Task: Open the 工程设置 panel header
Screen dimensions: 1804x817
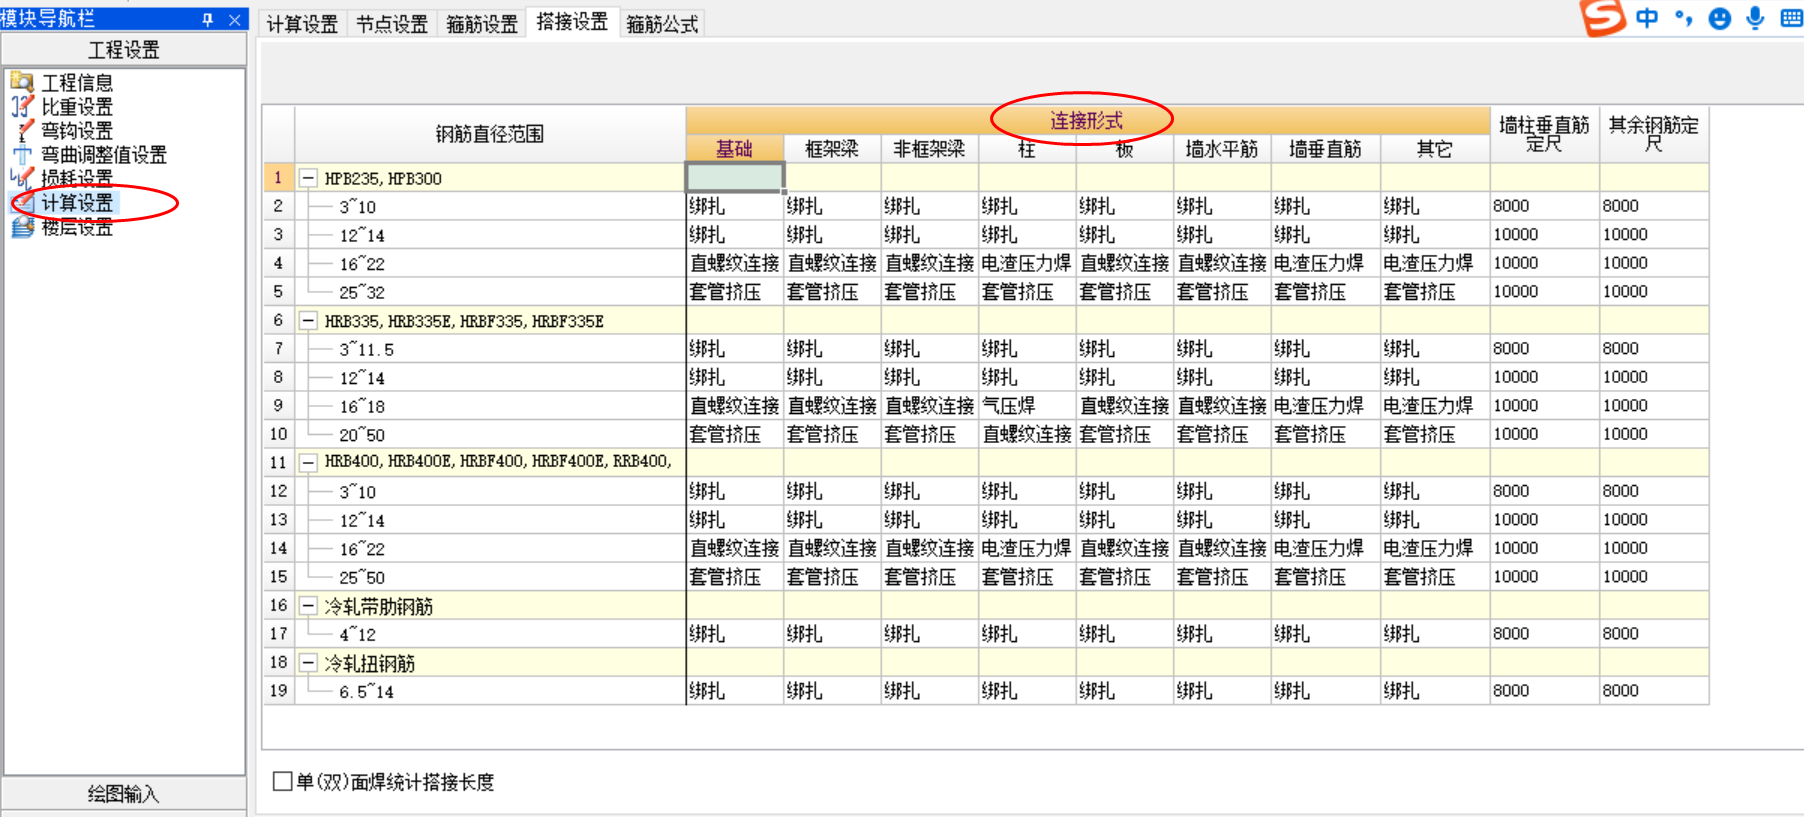Action: click(x=124, y=49)
